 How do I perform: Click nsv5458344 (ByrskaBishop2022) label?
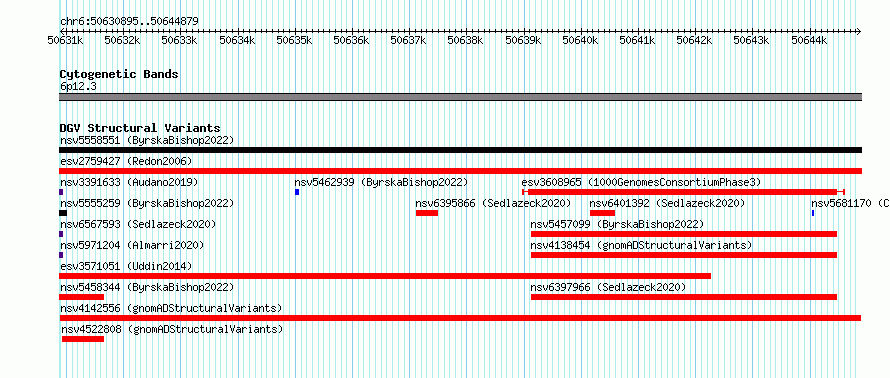(147, 287)
